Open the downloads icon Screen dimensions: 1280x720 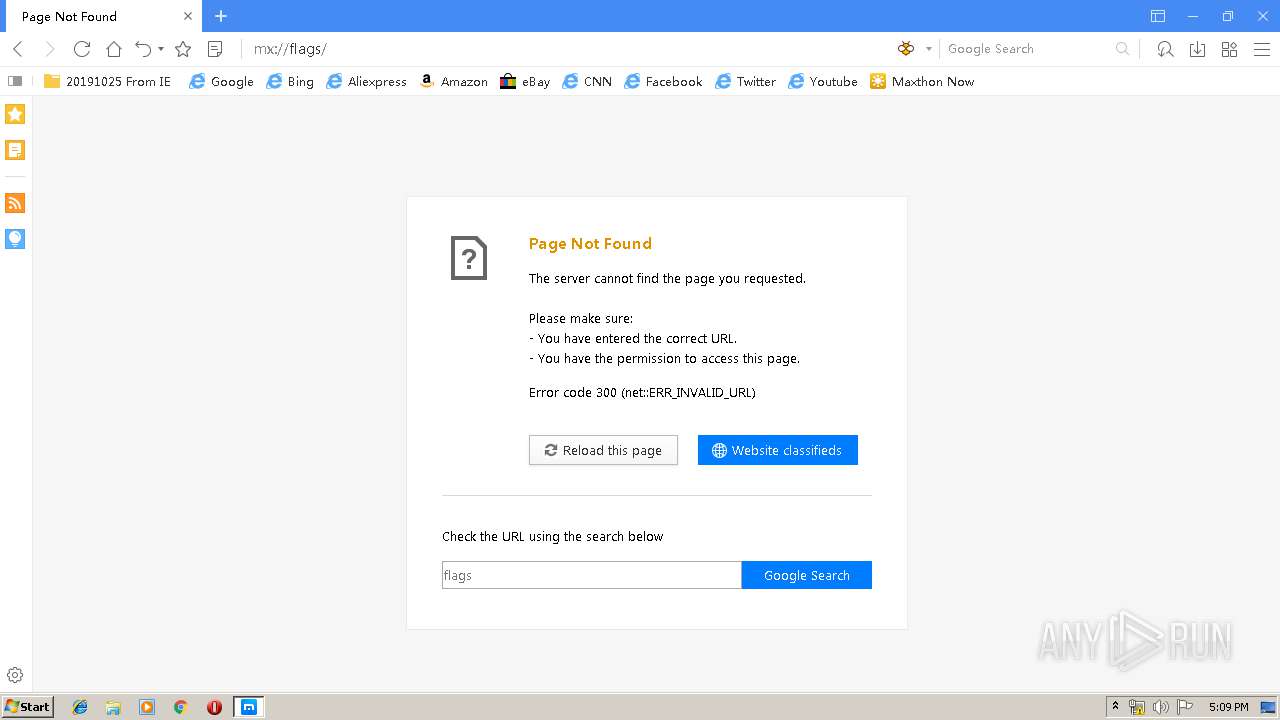click(1197, 49)
